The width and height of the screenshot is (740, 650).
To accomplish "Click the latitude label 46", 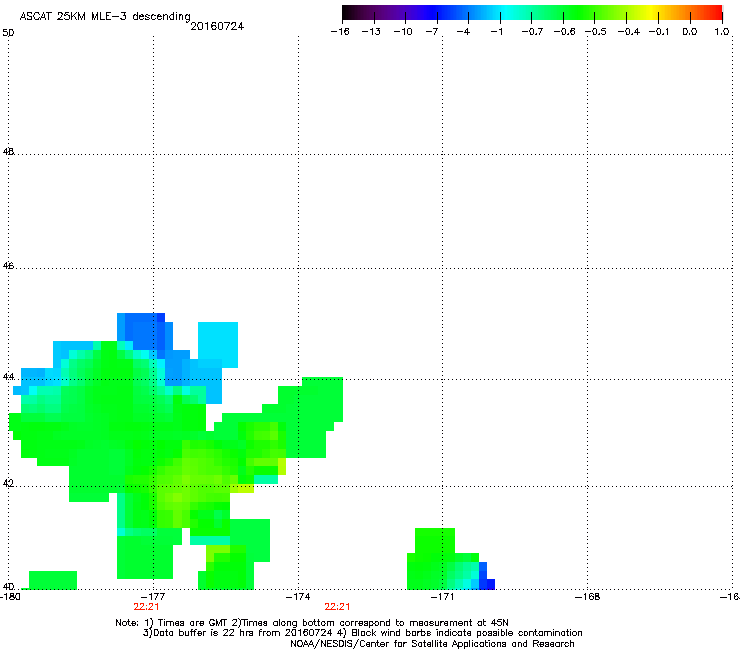I will (x=8, y=266).
